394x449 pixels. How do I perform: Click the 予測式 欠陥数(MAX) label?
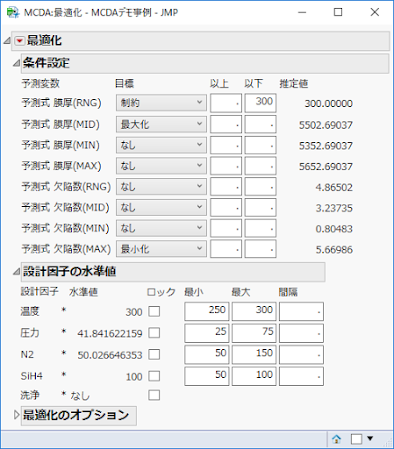66,249
